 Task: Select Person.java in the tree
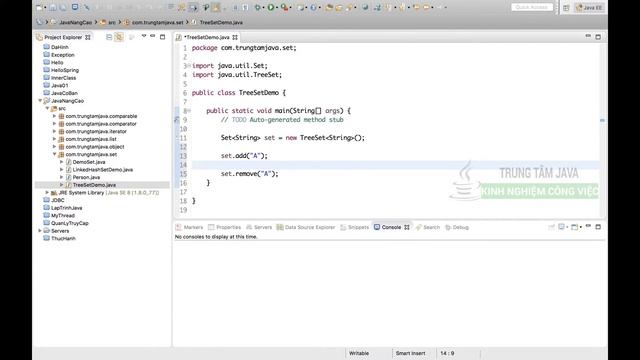click(86, 177)
